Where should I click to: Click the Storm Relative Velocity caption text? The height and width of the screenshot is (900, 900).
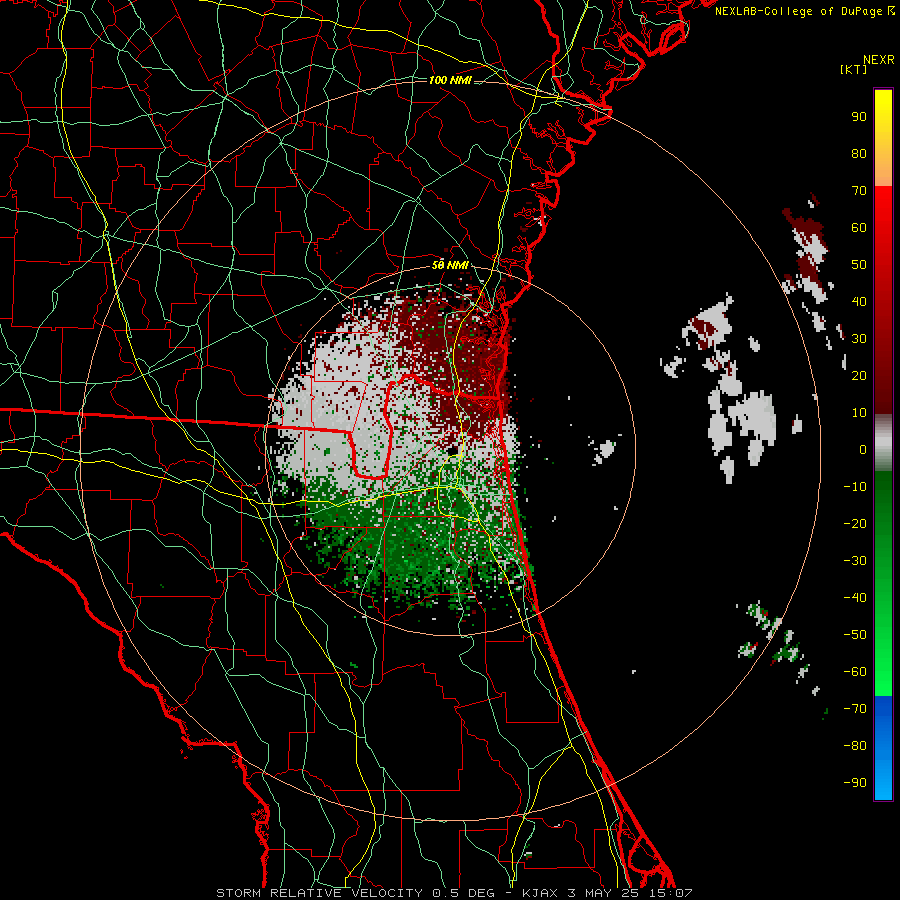454,893
